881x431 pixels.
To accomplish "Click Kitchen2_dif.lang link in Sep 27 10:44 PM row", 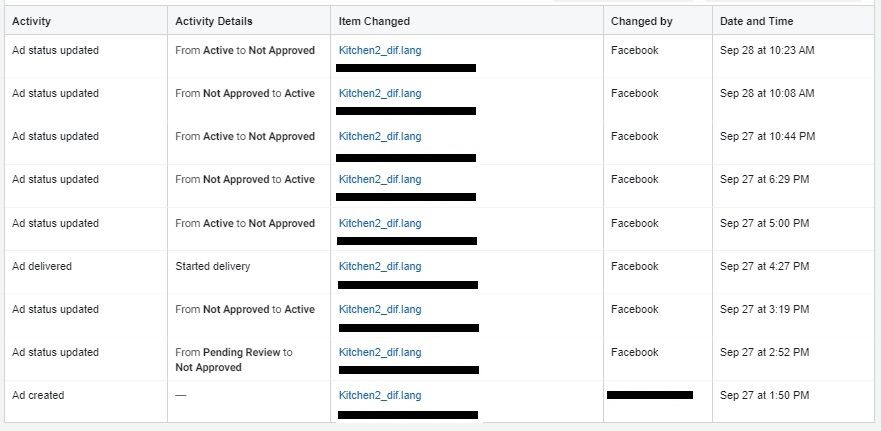I will (x=380, y=136).
